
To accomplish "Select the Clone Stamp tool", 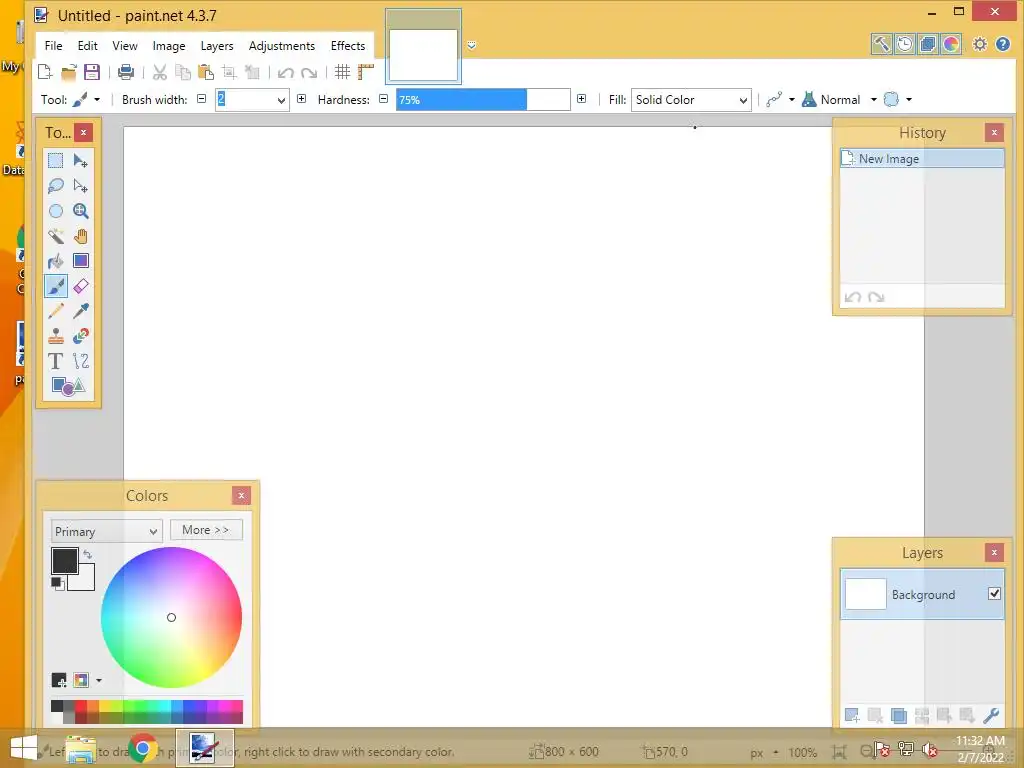I will 56,336.
